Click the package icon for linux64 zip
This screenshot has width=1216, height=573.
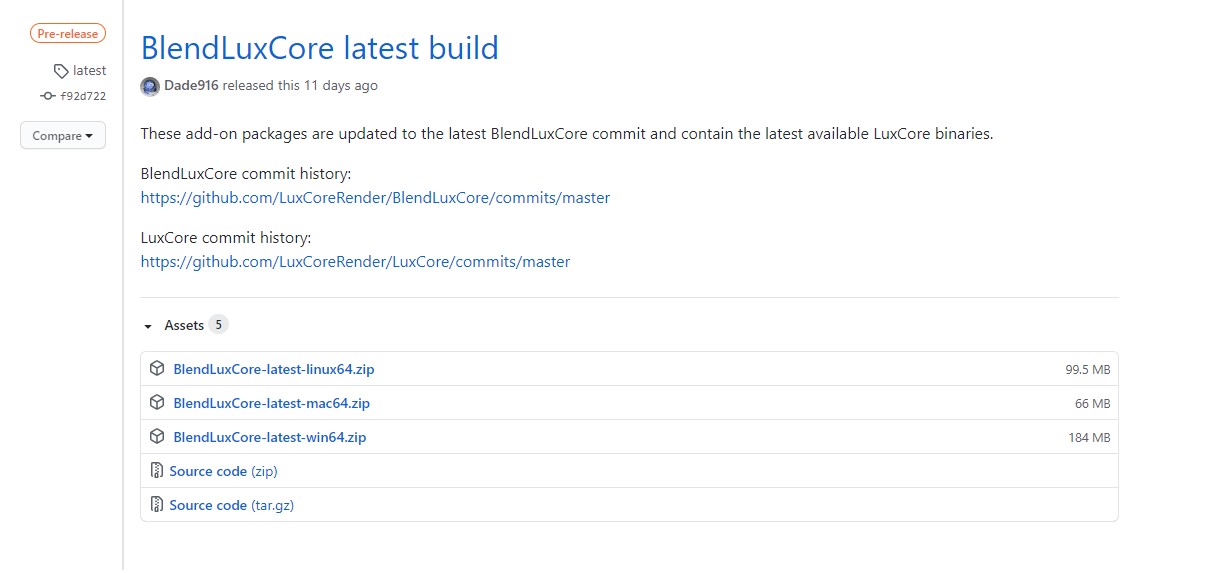[157, 369]
